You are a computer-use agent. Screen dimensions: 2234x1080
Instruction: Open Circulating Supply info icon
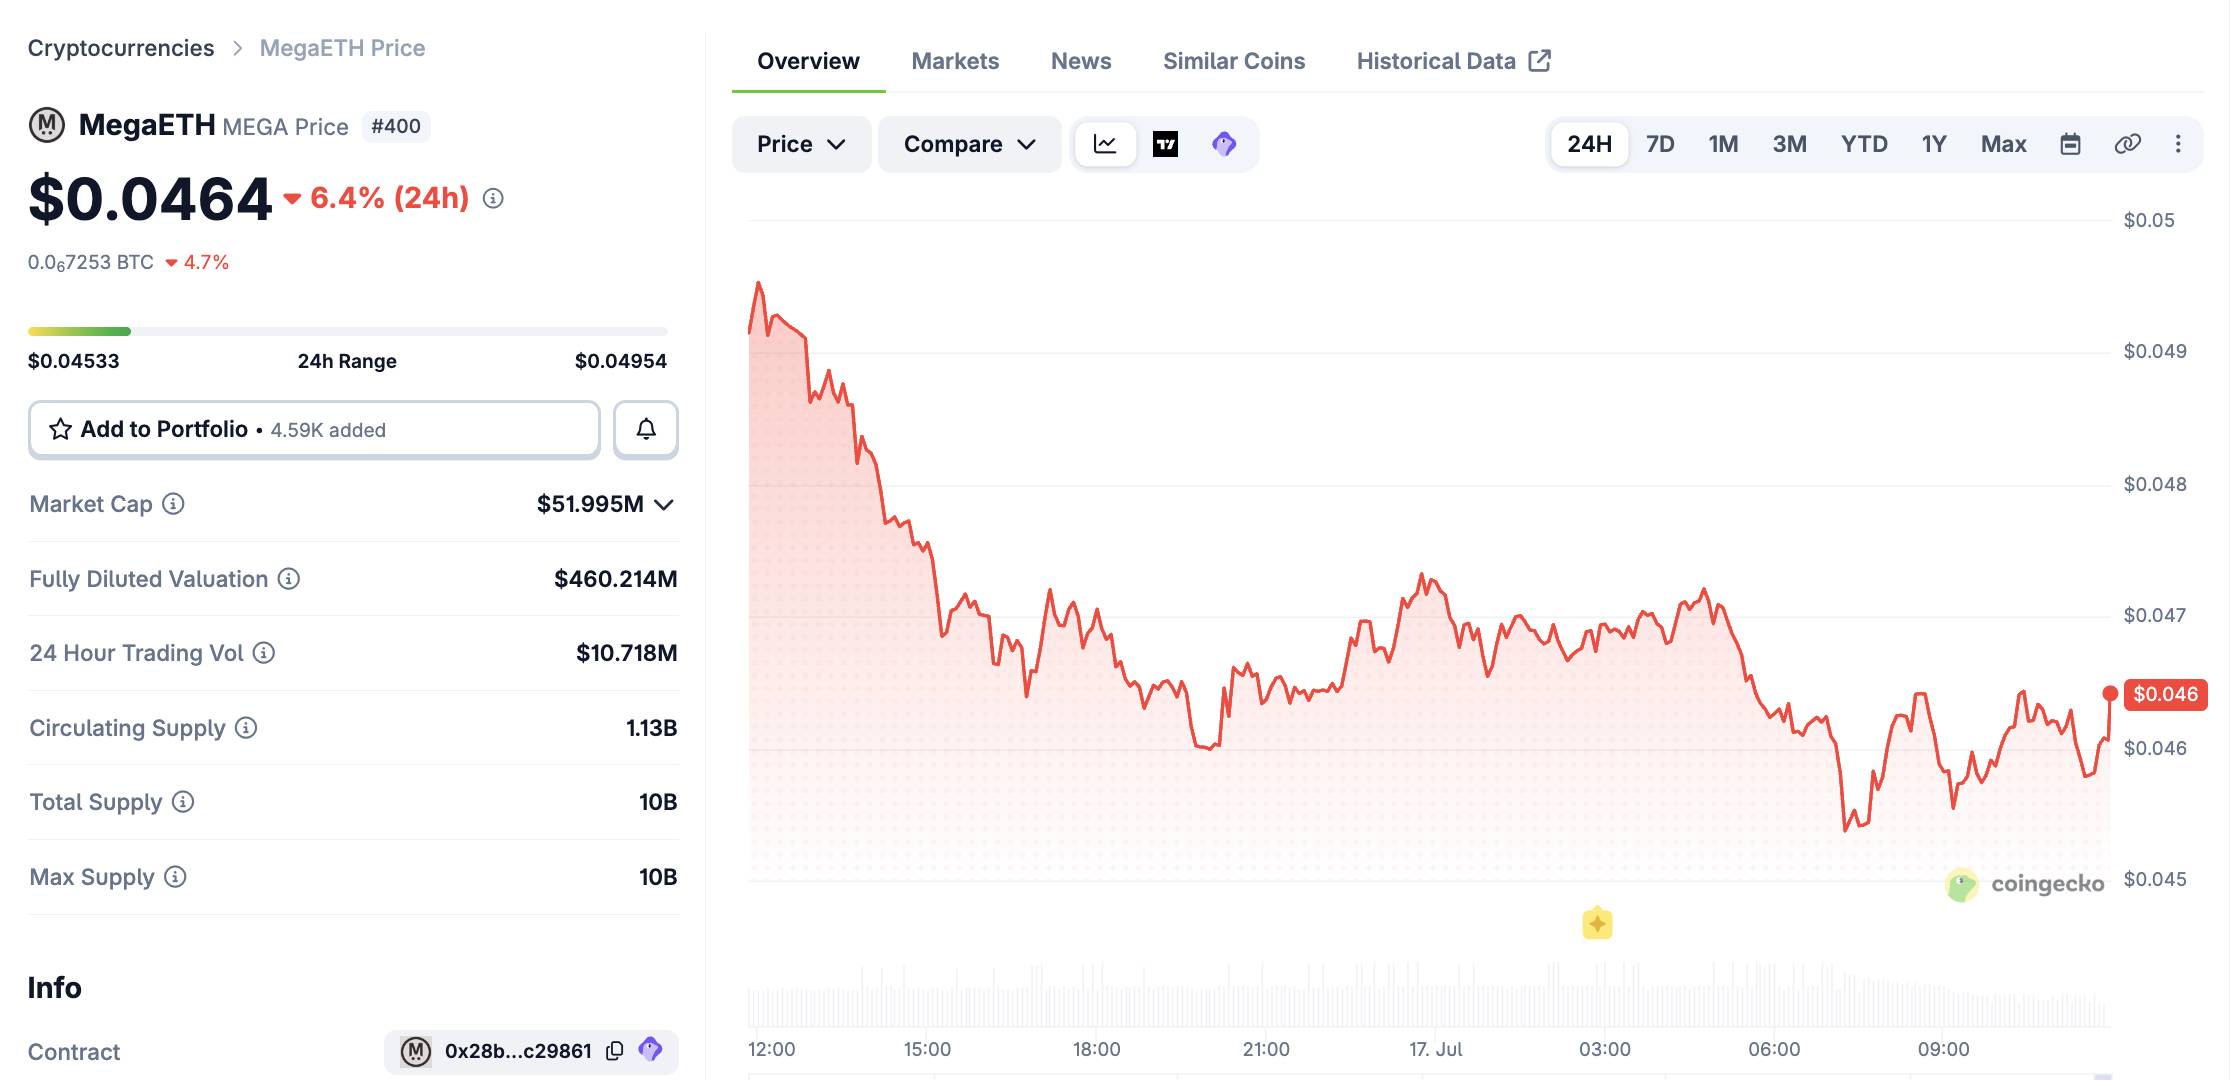[246, 728]
